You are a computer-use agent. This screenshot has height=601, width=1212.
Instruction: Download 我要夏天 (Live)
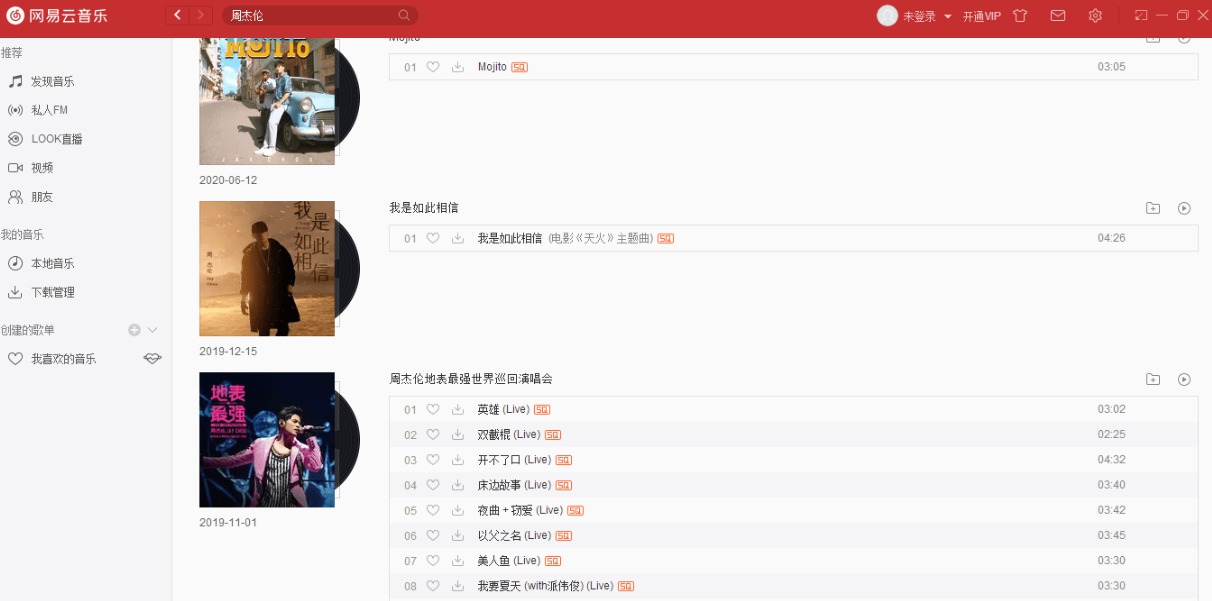458,585
